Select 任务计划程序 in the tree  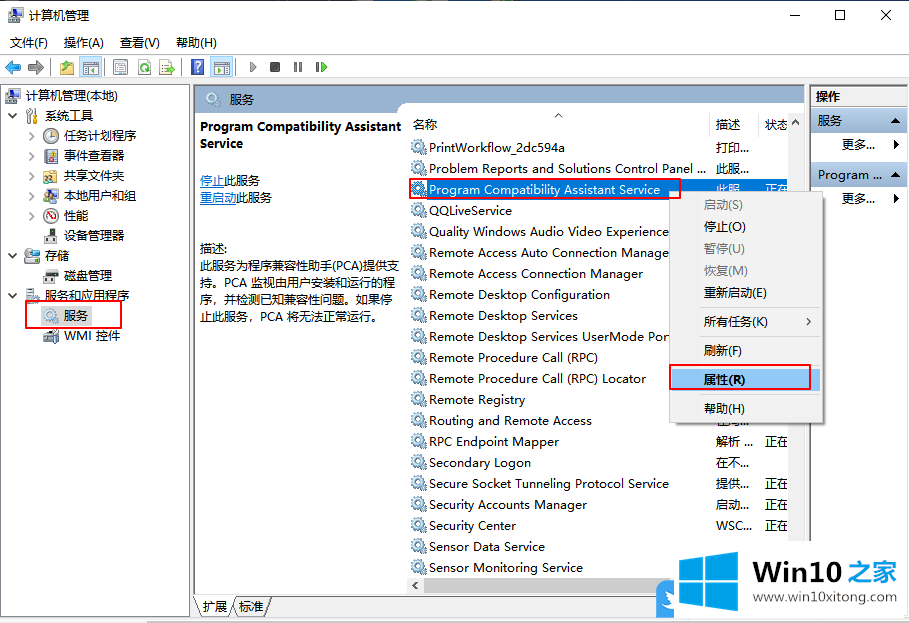(100, 136)
